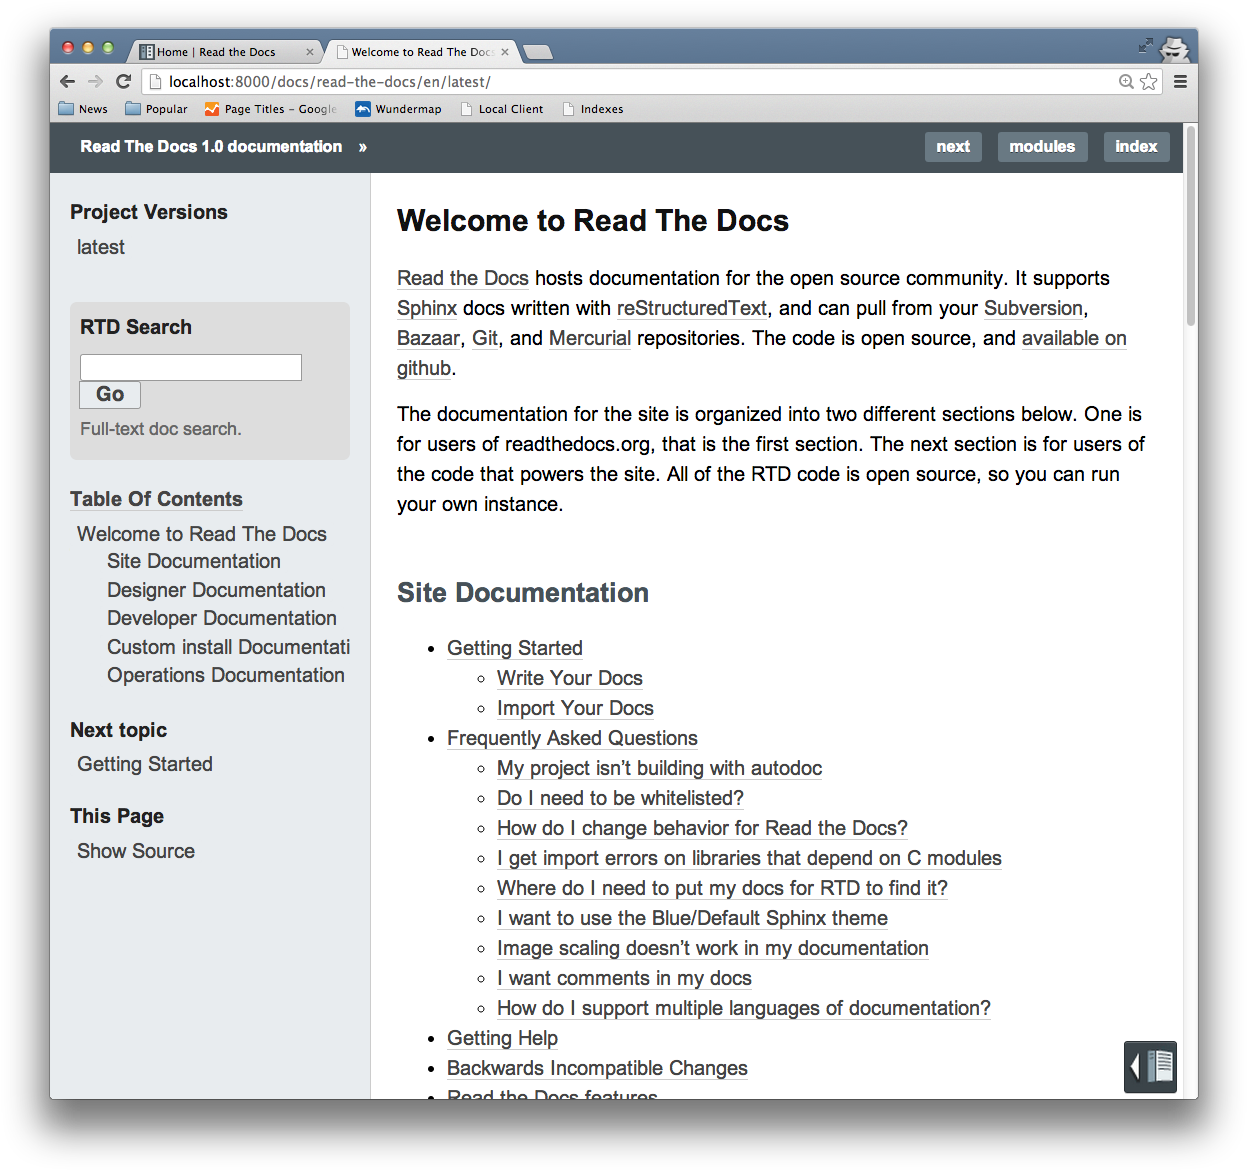Open the Chrome hamburger menu
Image resolution: width=1247 pixels, height=1170 pixels.
point(1181,81)
